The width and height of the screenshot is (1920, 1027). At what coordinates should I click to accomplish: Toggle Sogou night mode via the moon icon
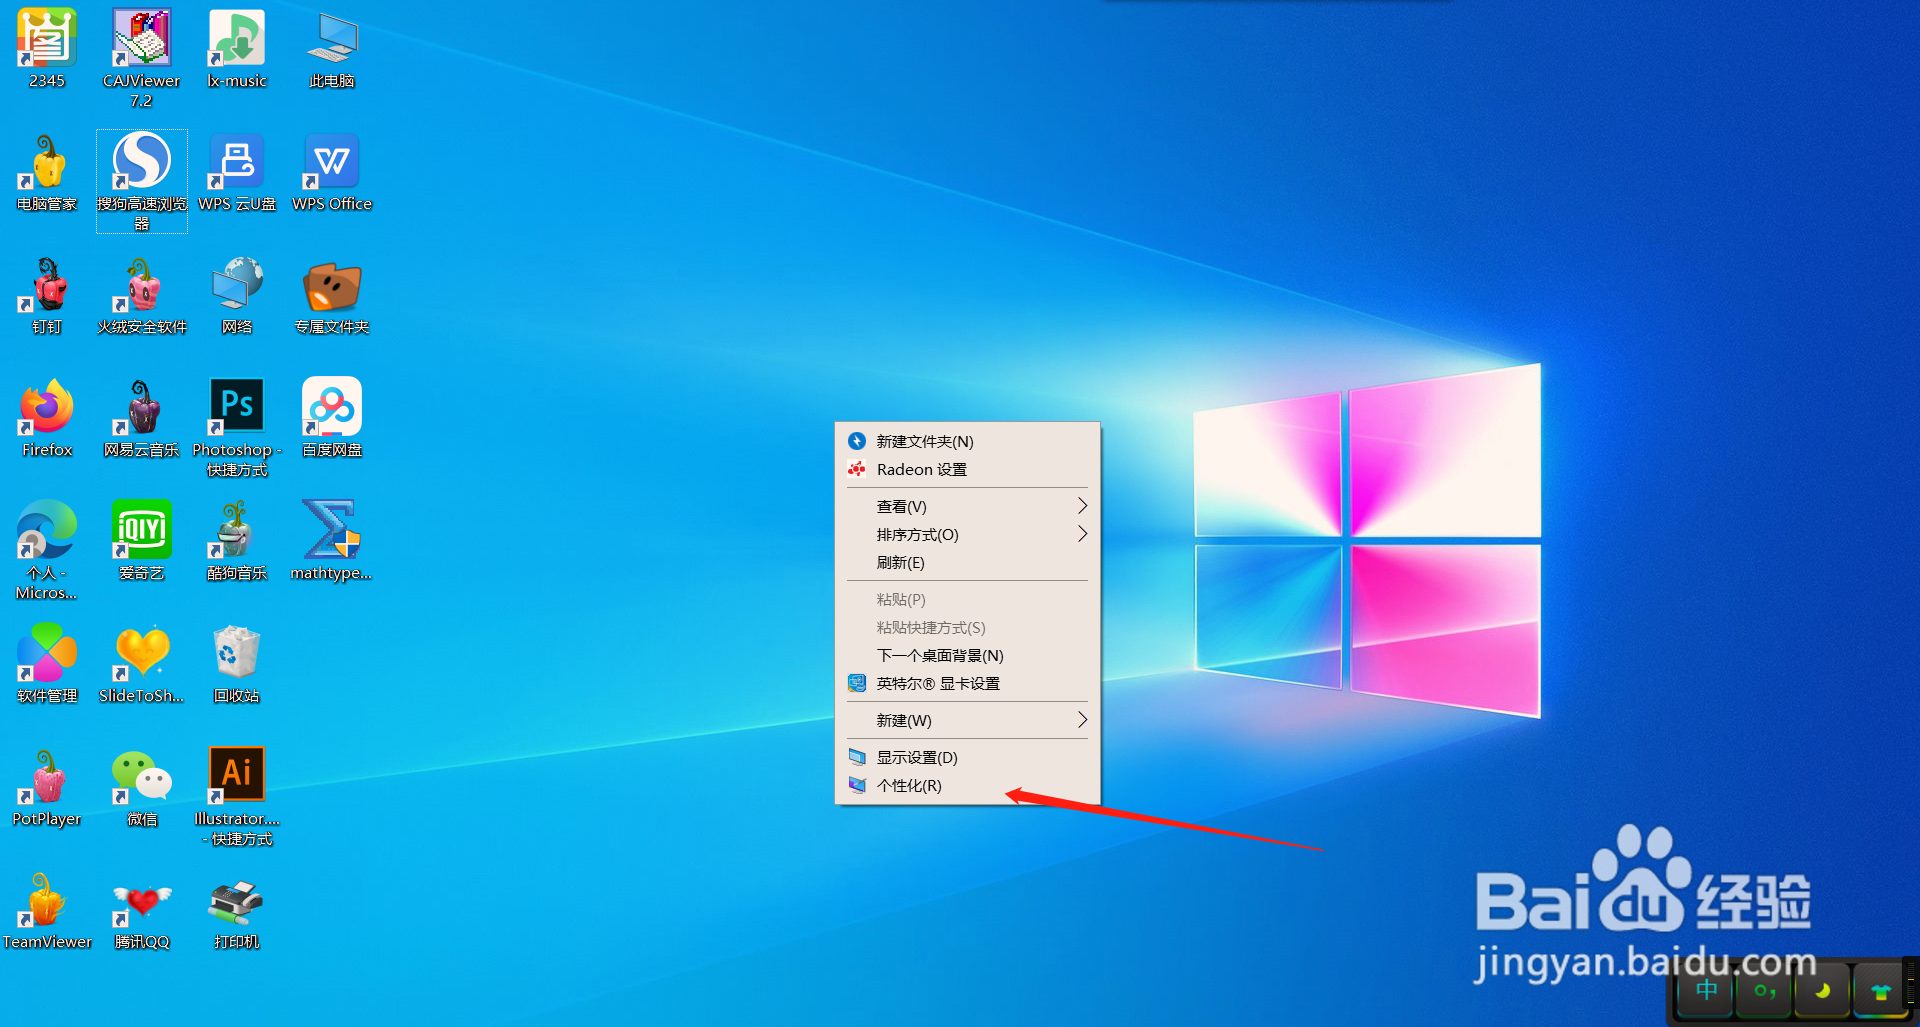tap(1822, 991)
